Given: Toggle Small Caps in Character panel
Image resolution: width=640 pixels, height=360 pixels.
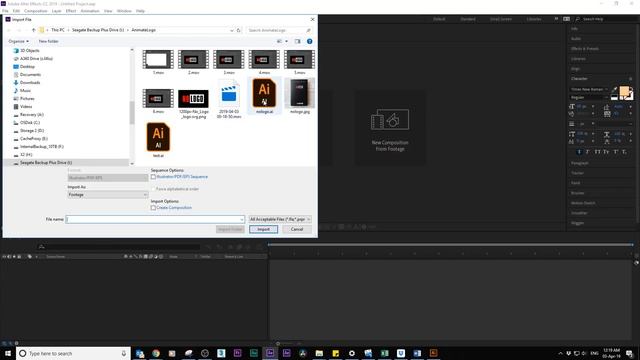Looking at the screenshot, I should pyautogui.click(x=606, y=152).
